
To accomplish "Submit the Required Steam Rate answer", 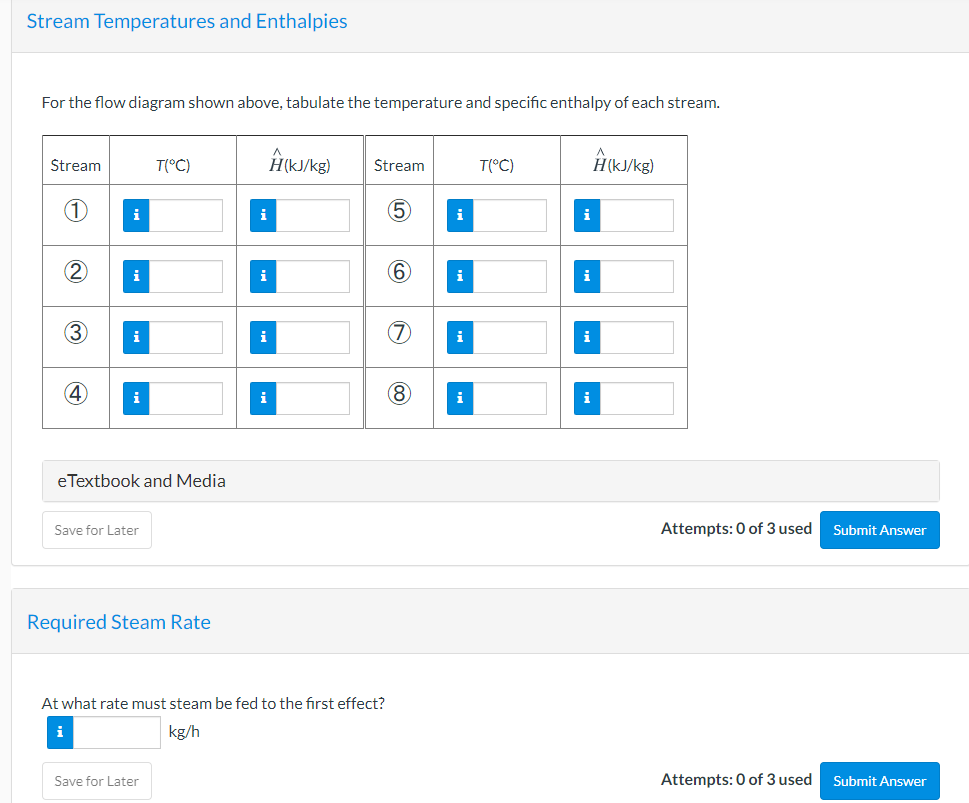I will [x=879, y=781].
